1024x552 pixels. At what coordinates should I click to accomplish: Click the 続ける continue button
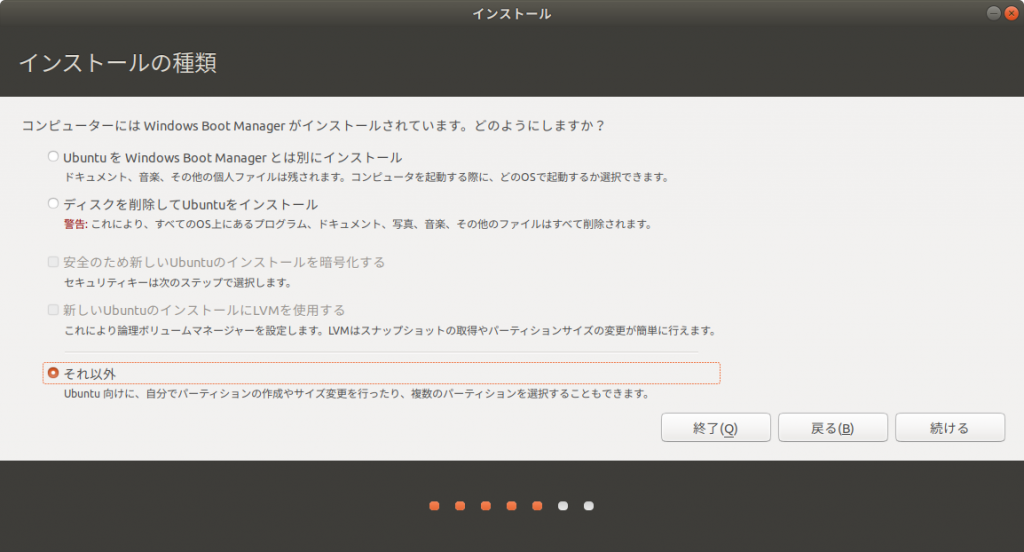[x=950, y=428]
